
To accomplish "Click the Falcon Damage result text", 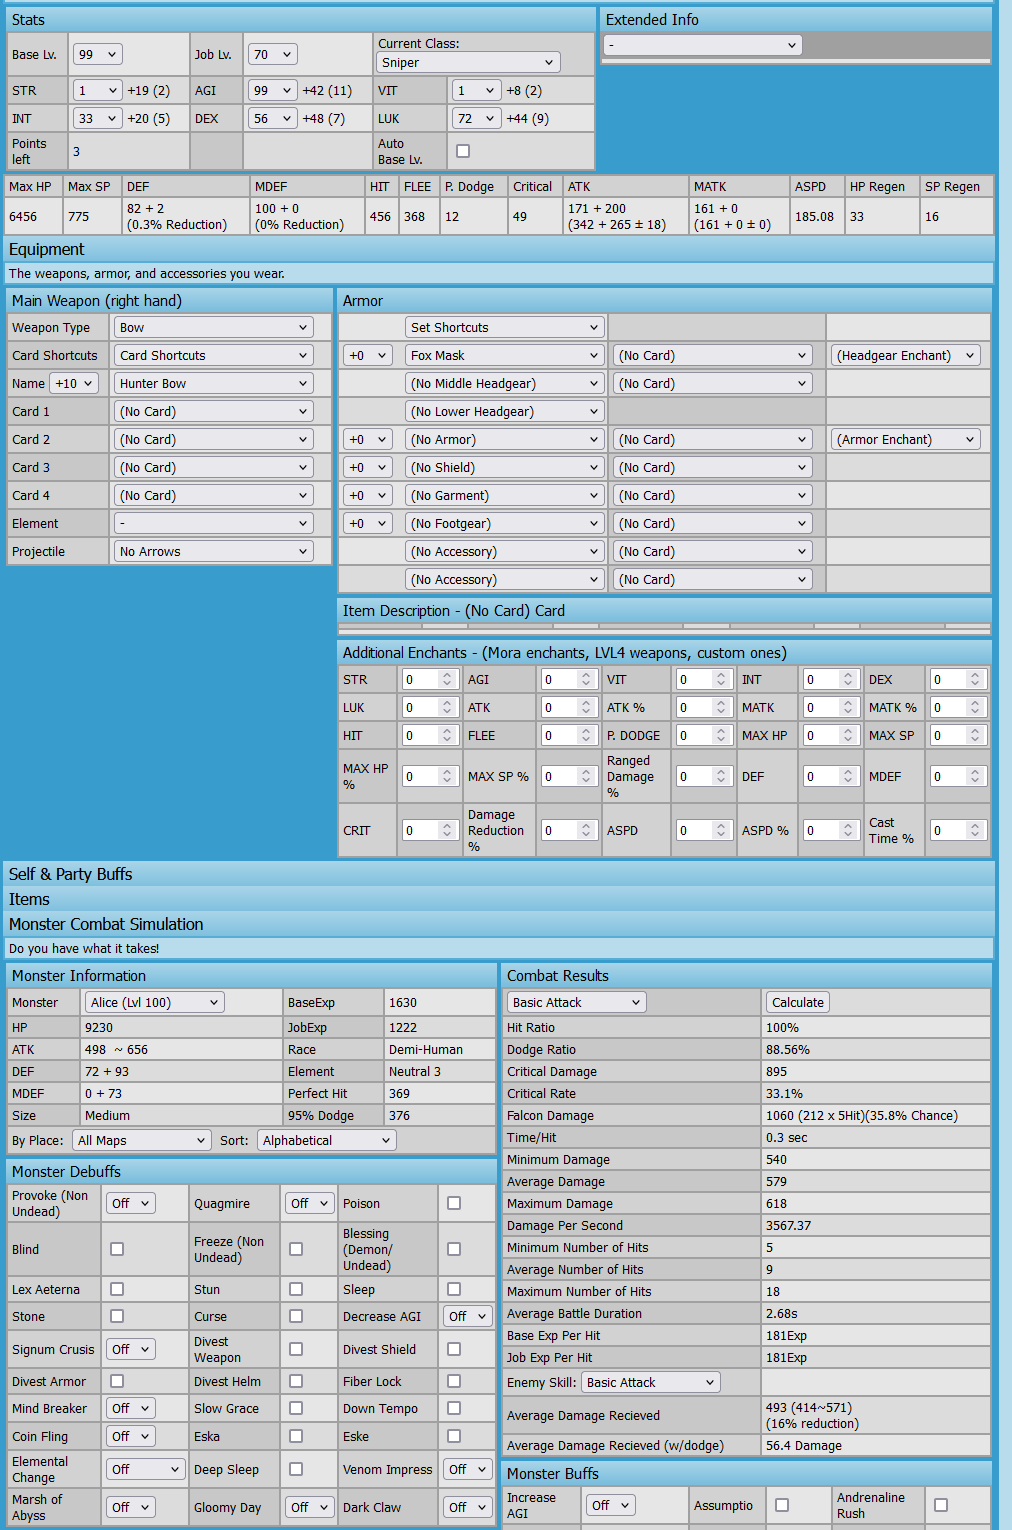I will click(x=862, y=1116).
